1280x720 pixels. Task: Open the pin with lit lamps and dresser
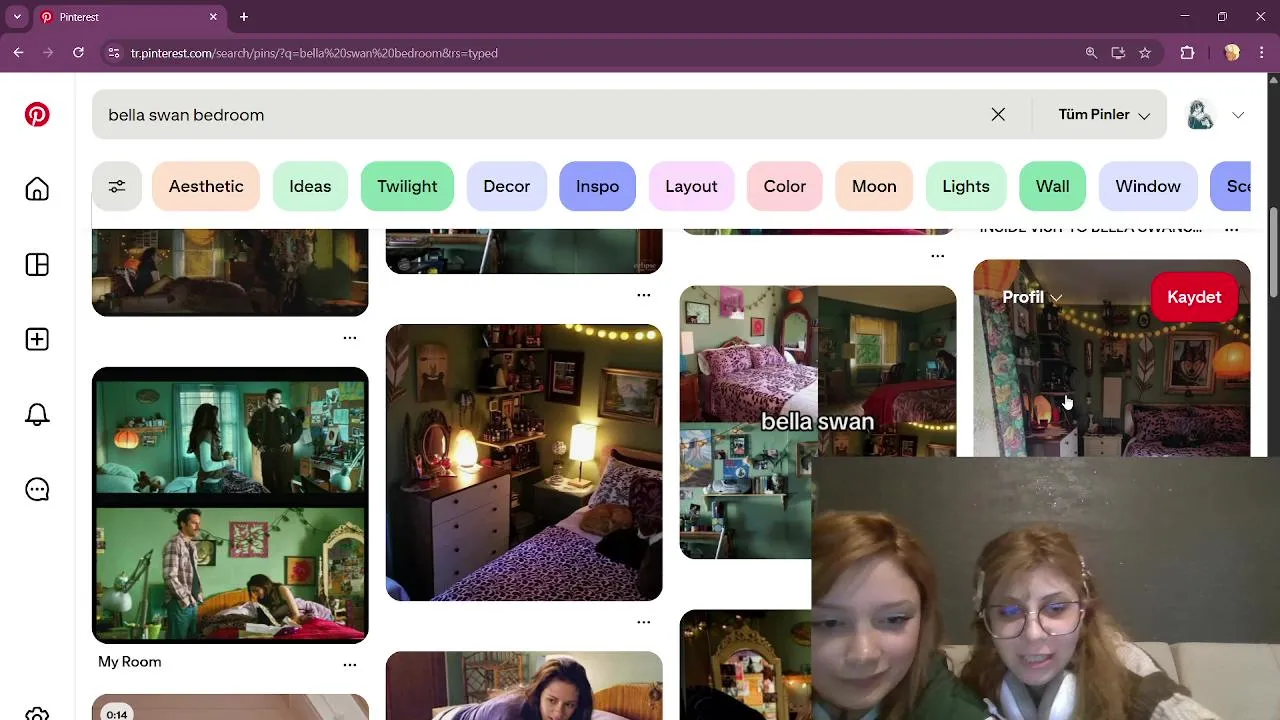click(x=524, y=462)
